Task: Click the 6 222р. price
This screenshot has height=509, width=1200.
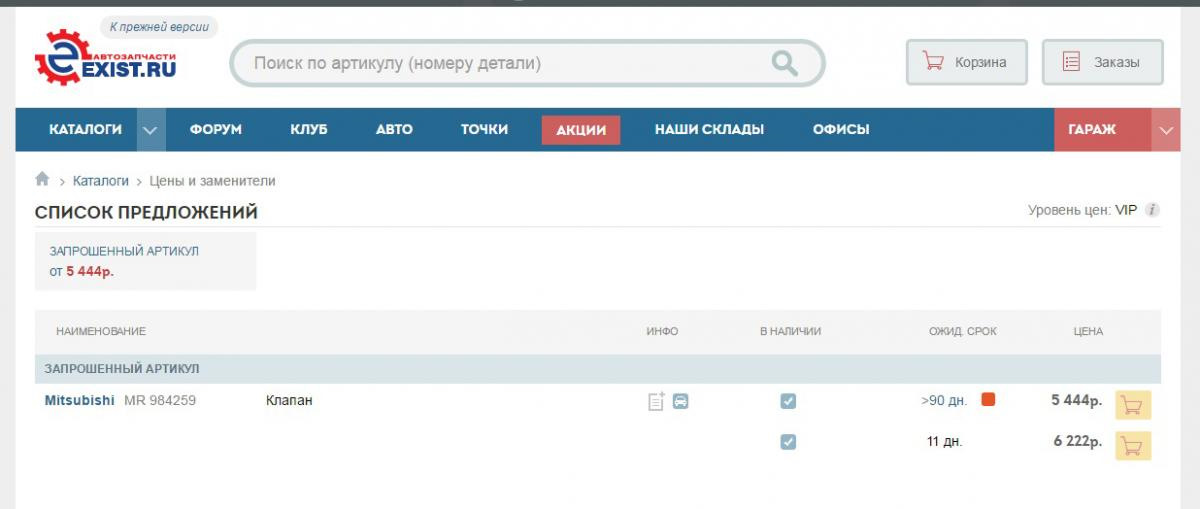Action: click(x=1077, y=441)
